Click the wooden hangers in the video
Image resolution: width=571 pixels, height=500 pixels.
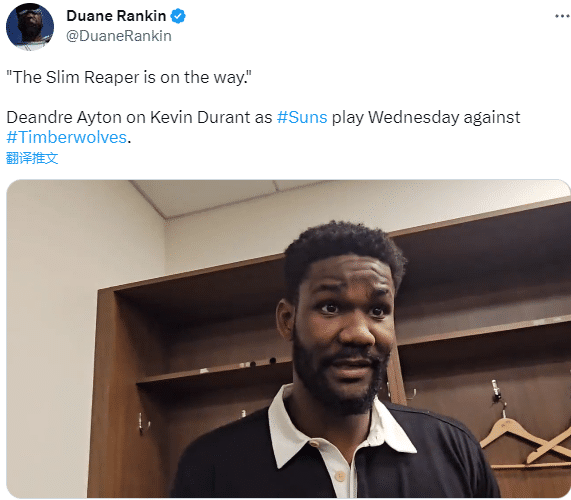(524, 441)
